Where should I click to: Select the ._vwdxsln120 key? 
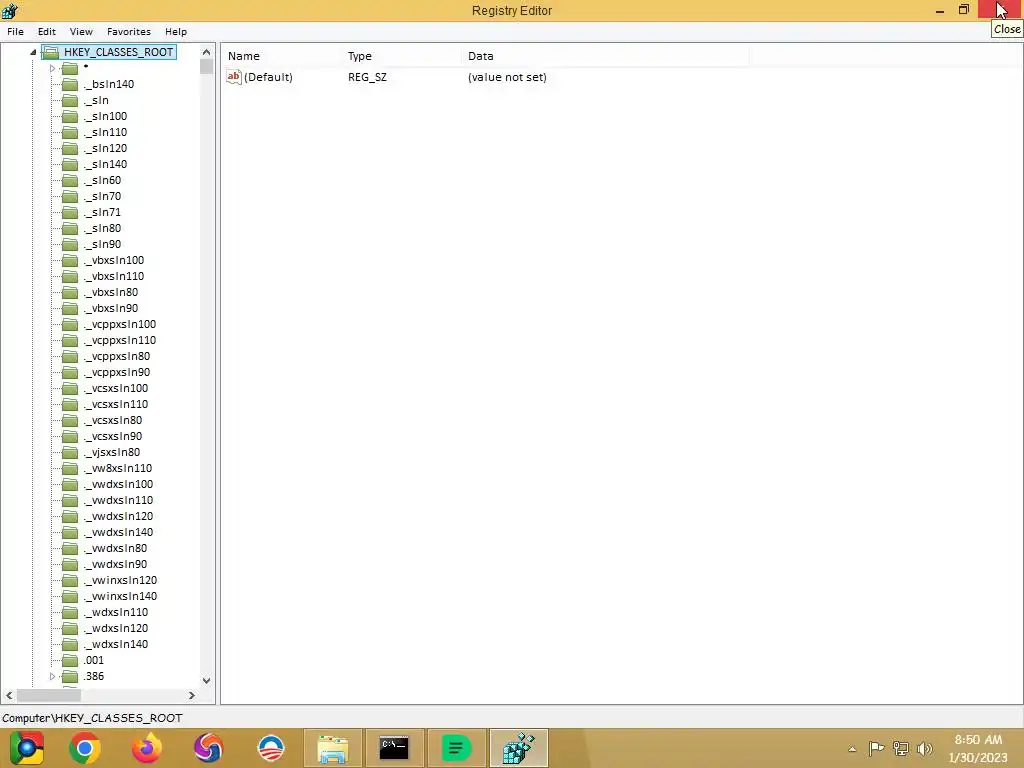click(118, 516)
